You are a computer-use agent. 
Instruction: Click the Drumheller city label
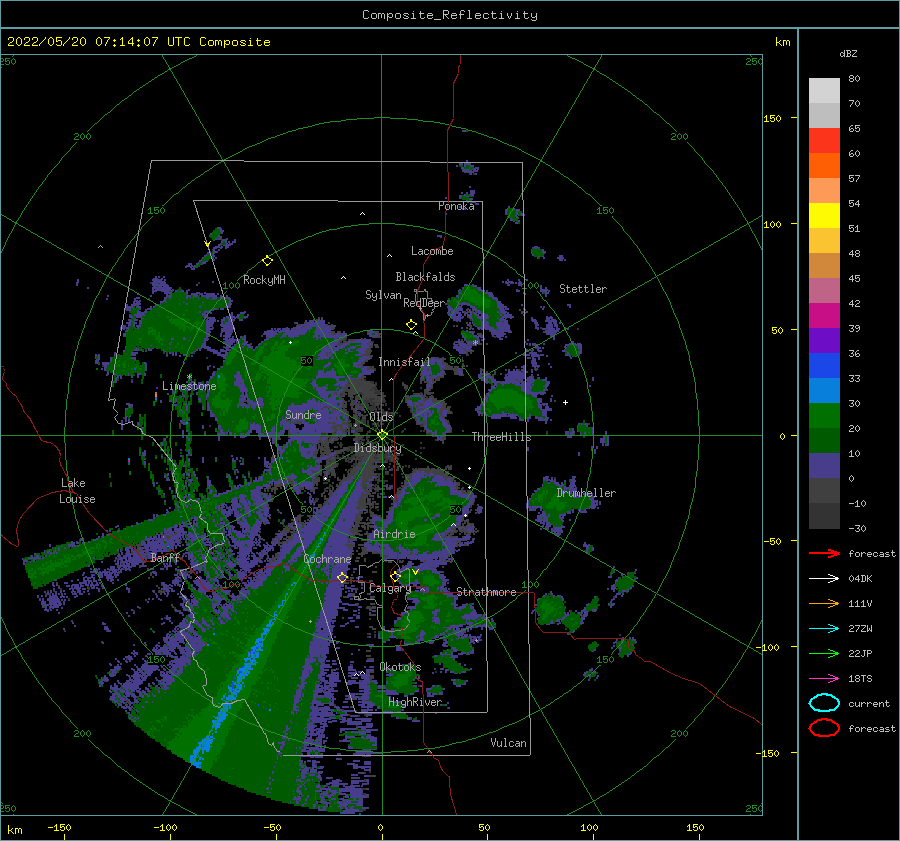586,493
